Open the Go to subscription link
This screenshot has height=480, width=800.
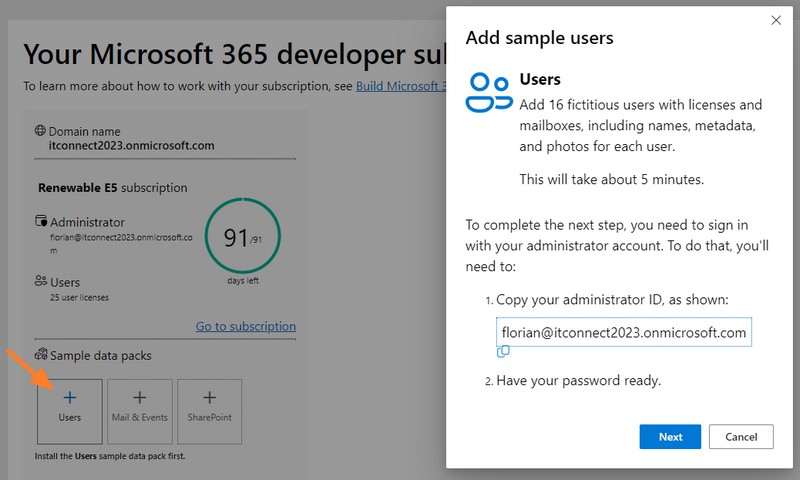(245, 326)
